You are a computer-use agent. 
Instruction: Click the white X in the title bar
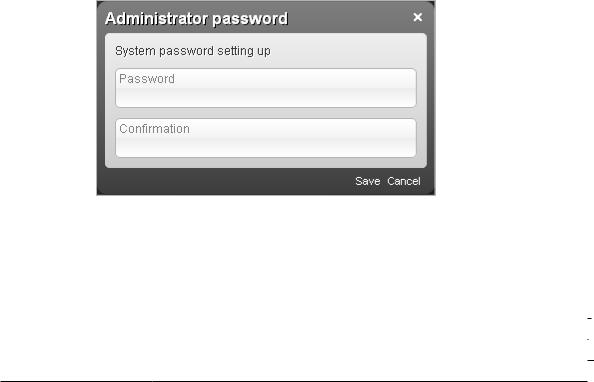coord(417,17)
